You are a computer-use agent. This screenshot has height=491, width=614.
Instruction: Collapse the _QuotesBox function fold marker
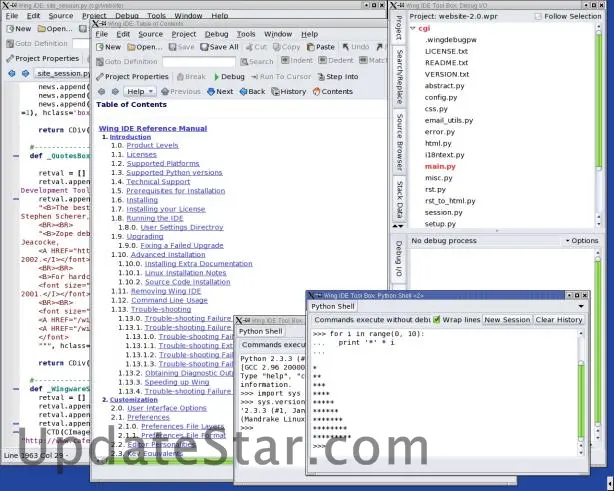pyautogui.click(x=16, y=156)
